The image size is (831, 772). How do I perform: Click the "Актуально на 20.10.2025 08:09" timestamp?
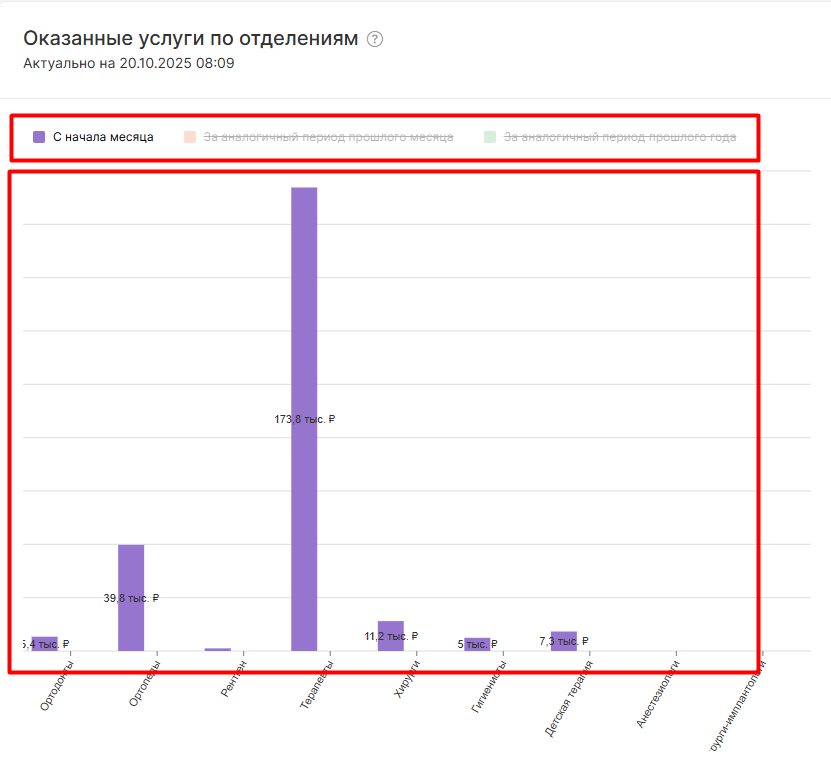click(128, 63)
